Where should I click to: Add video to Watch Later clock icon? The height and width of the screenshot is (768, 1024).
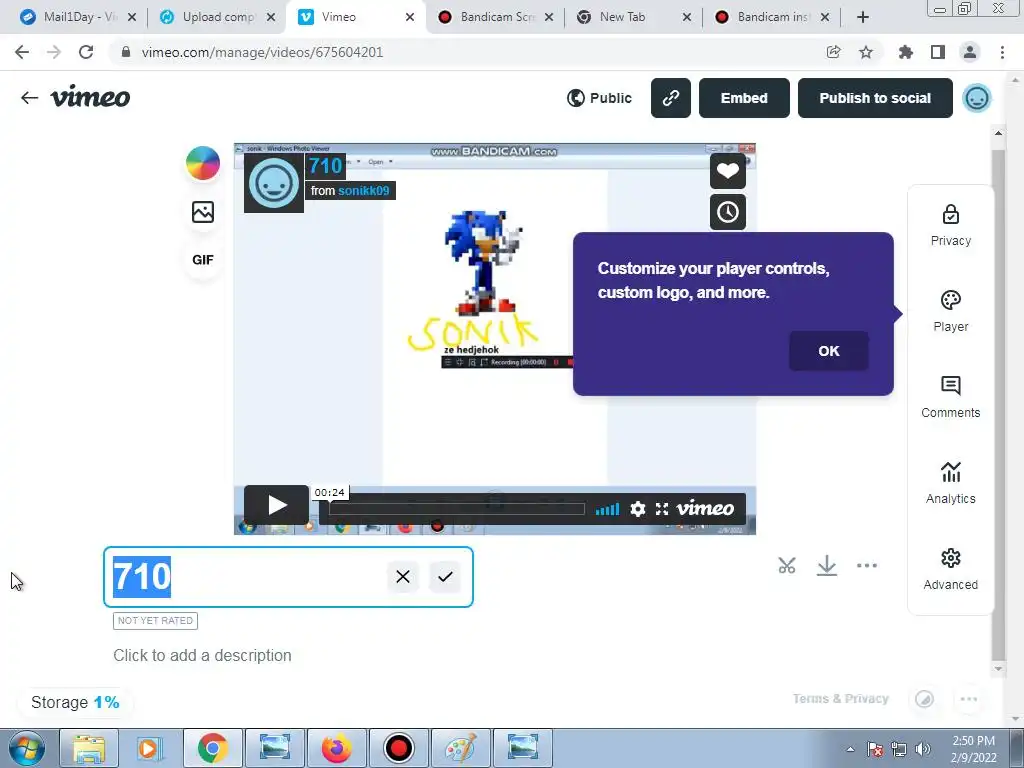(x=728, y=212)
